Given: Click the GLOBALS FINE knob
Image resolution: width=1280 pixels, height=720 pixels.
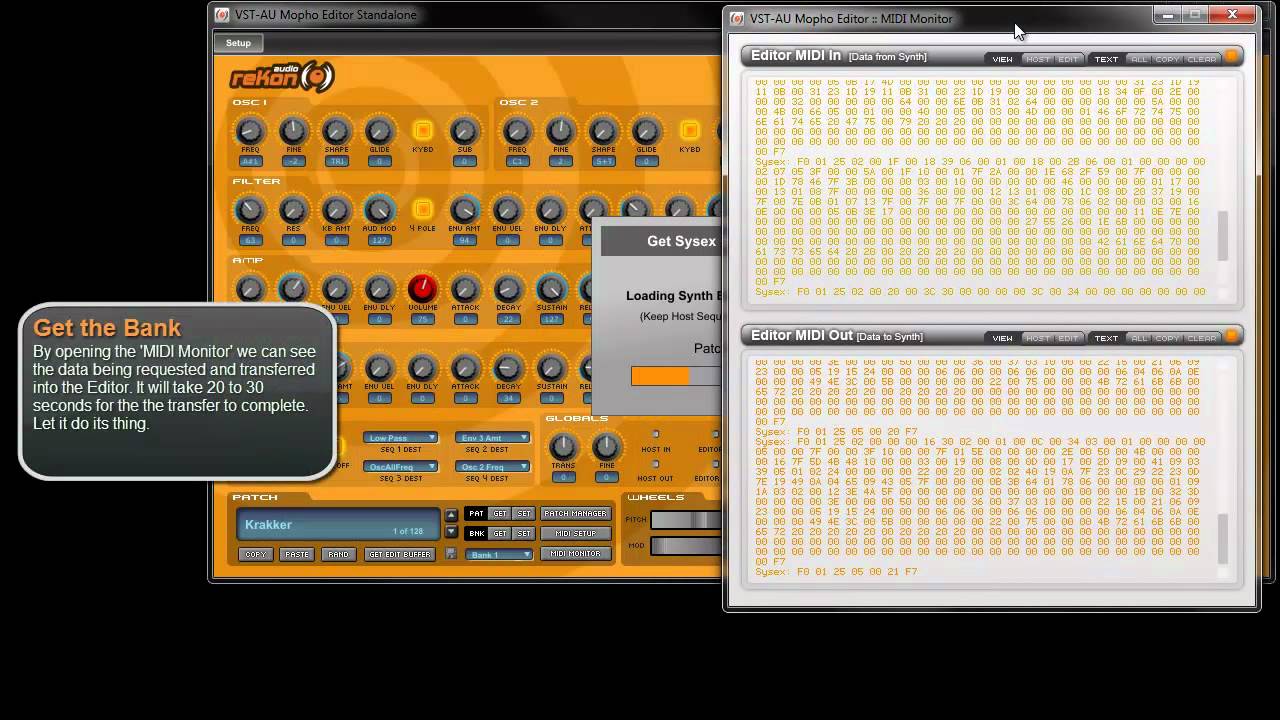Looking at the screenshot, I should pyautogui.click(x=606, y=447).
